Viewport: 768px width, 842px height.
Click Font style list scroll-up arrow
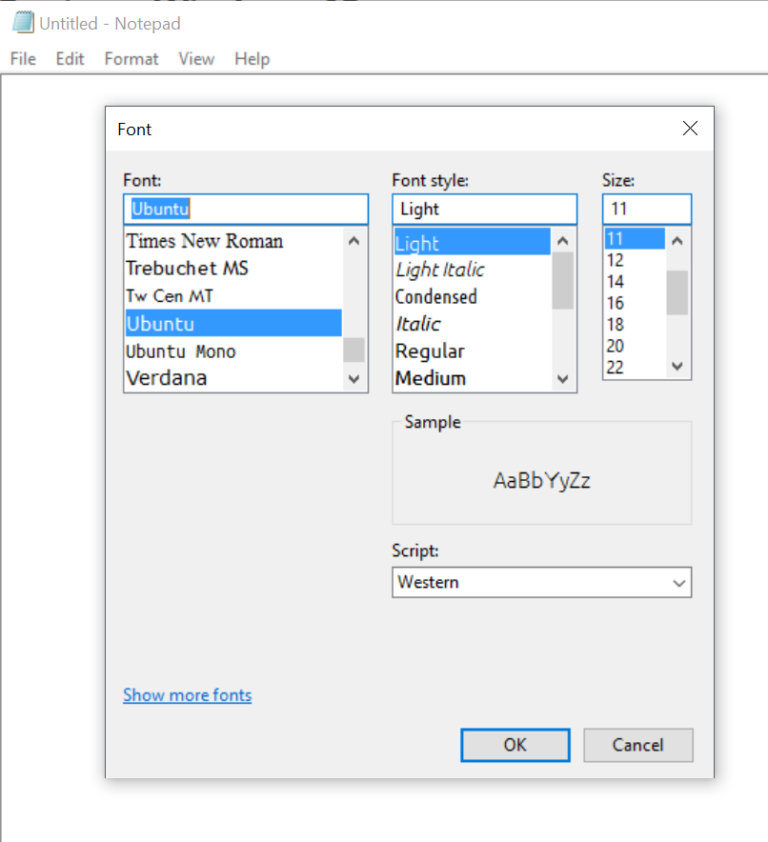(x=563, y=241)
